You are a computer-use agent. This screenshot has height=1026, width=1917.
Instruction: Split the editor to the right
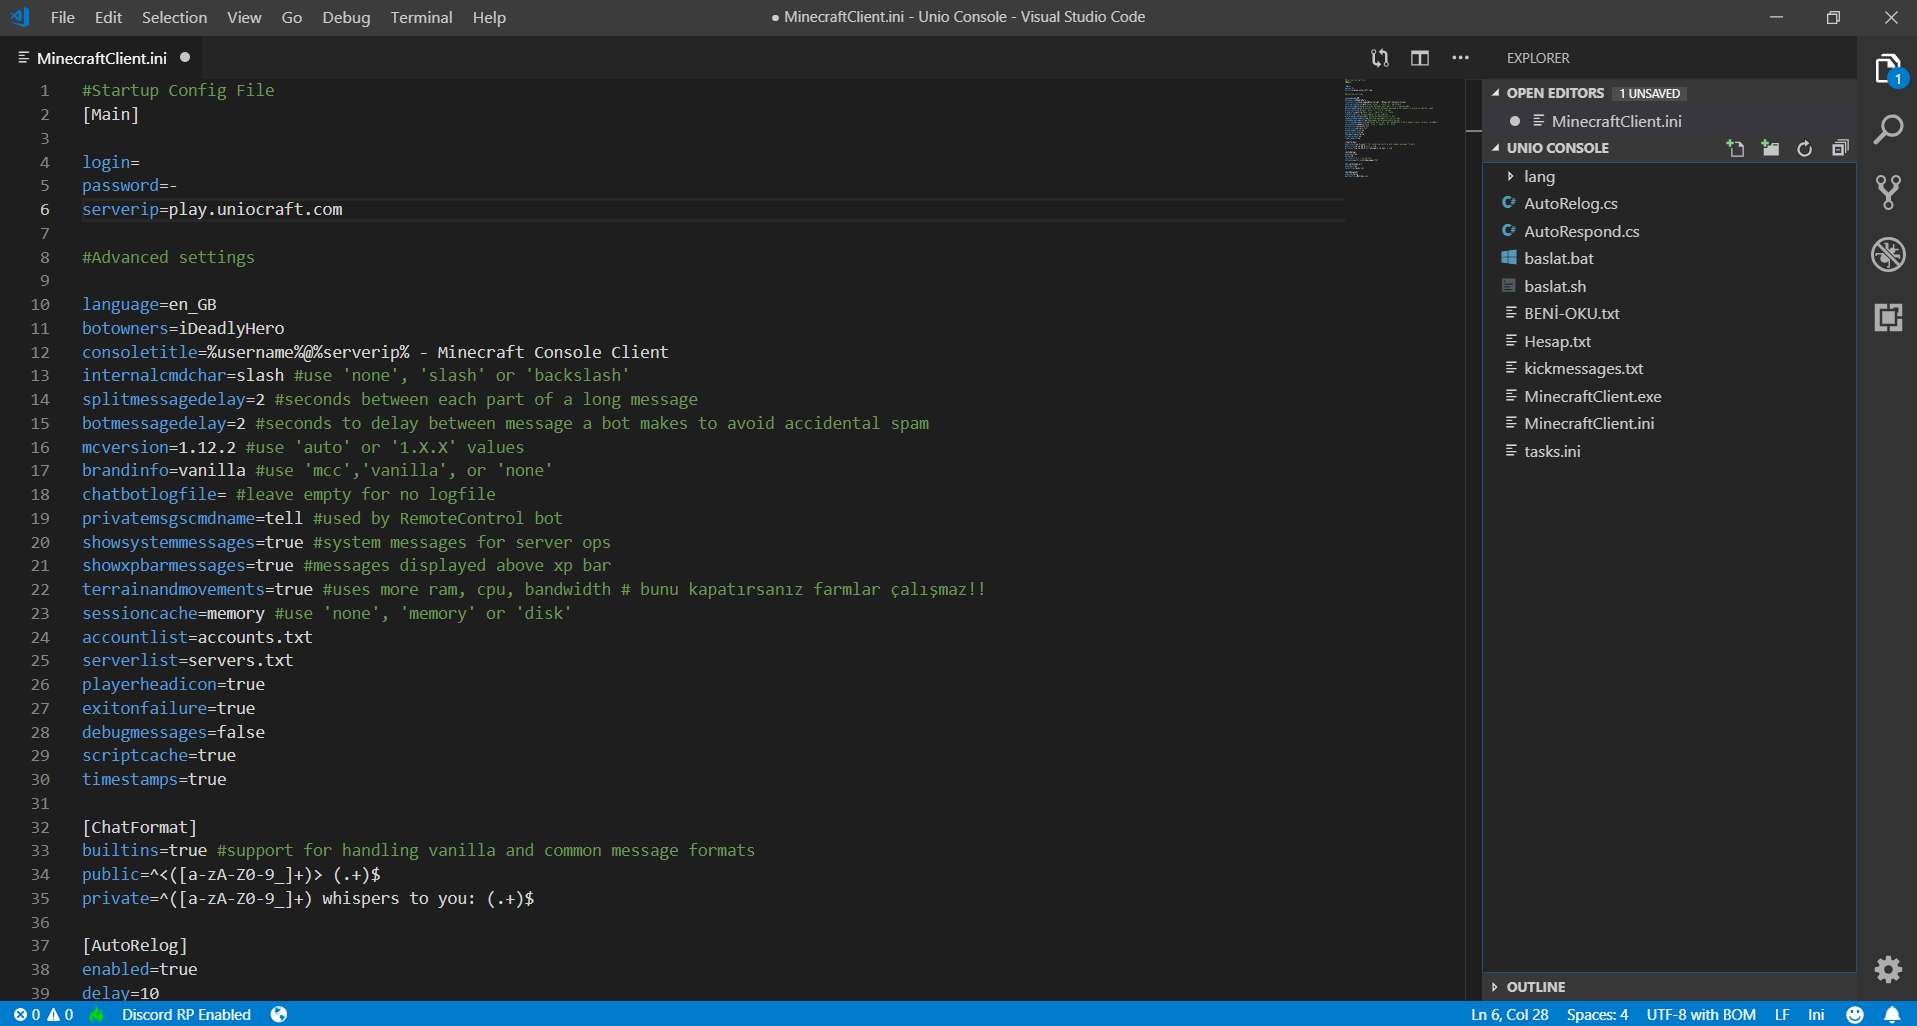point(1420,58)
